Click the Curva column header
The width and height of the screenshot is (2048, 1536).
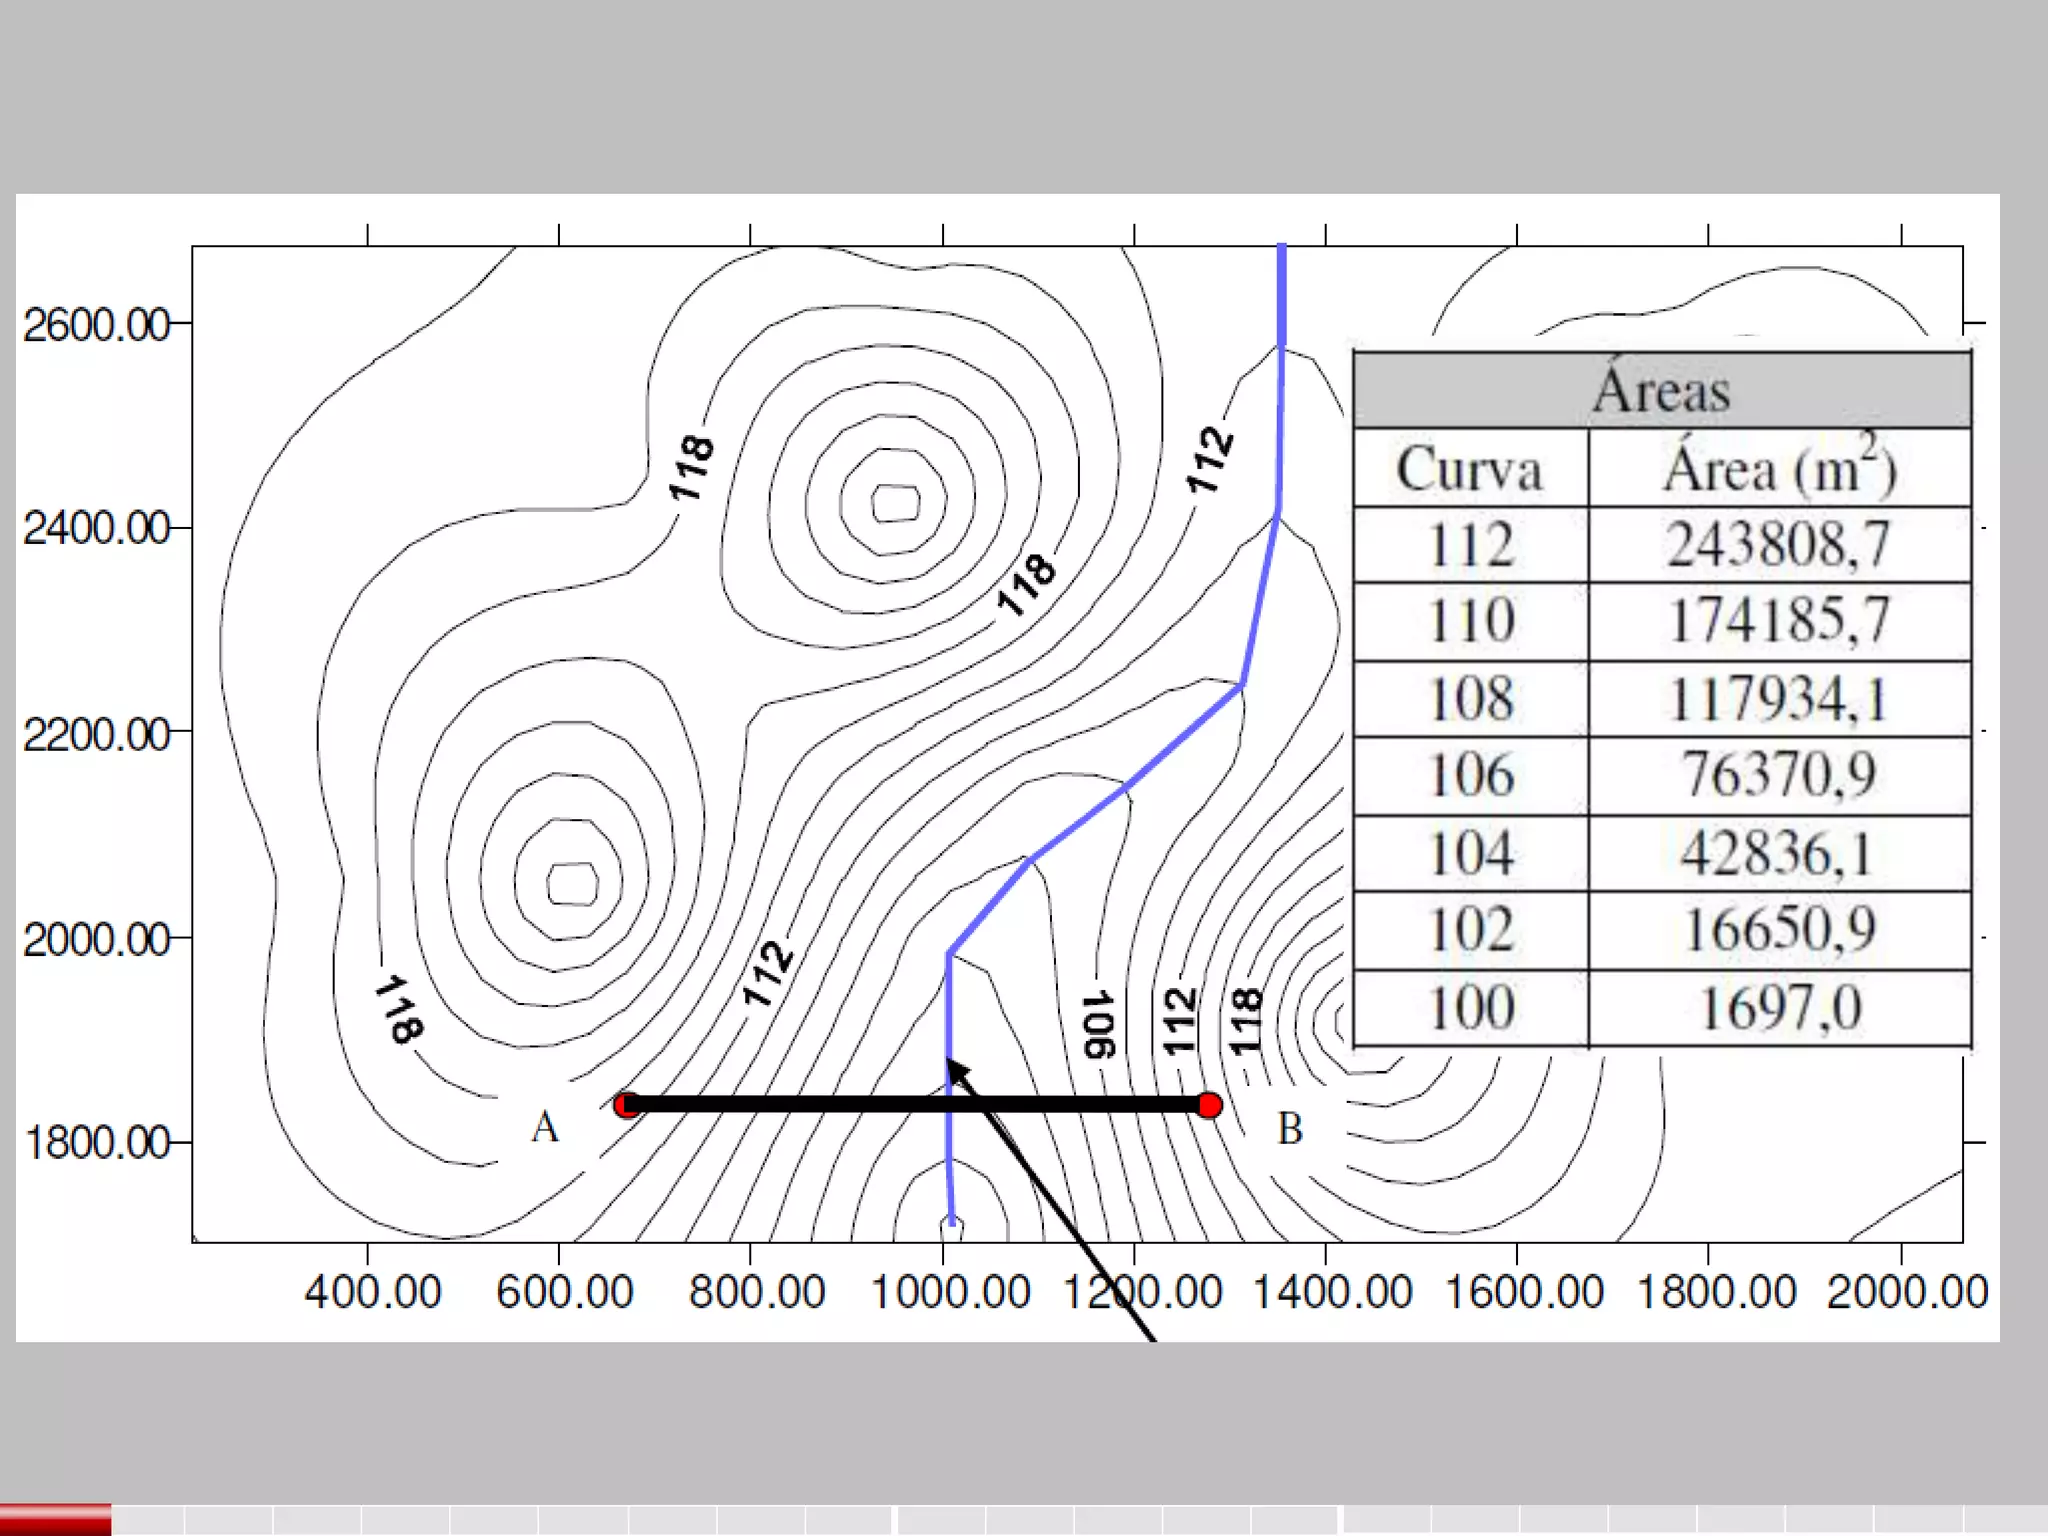pos(1470,469)
